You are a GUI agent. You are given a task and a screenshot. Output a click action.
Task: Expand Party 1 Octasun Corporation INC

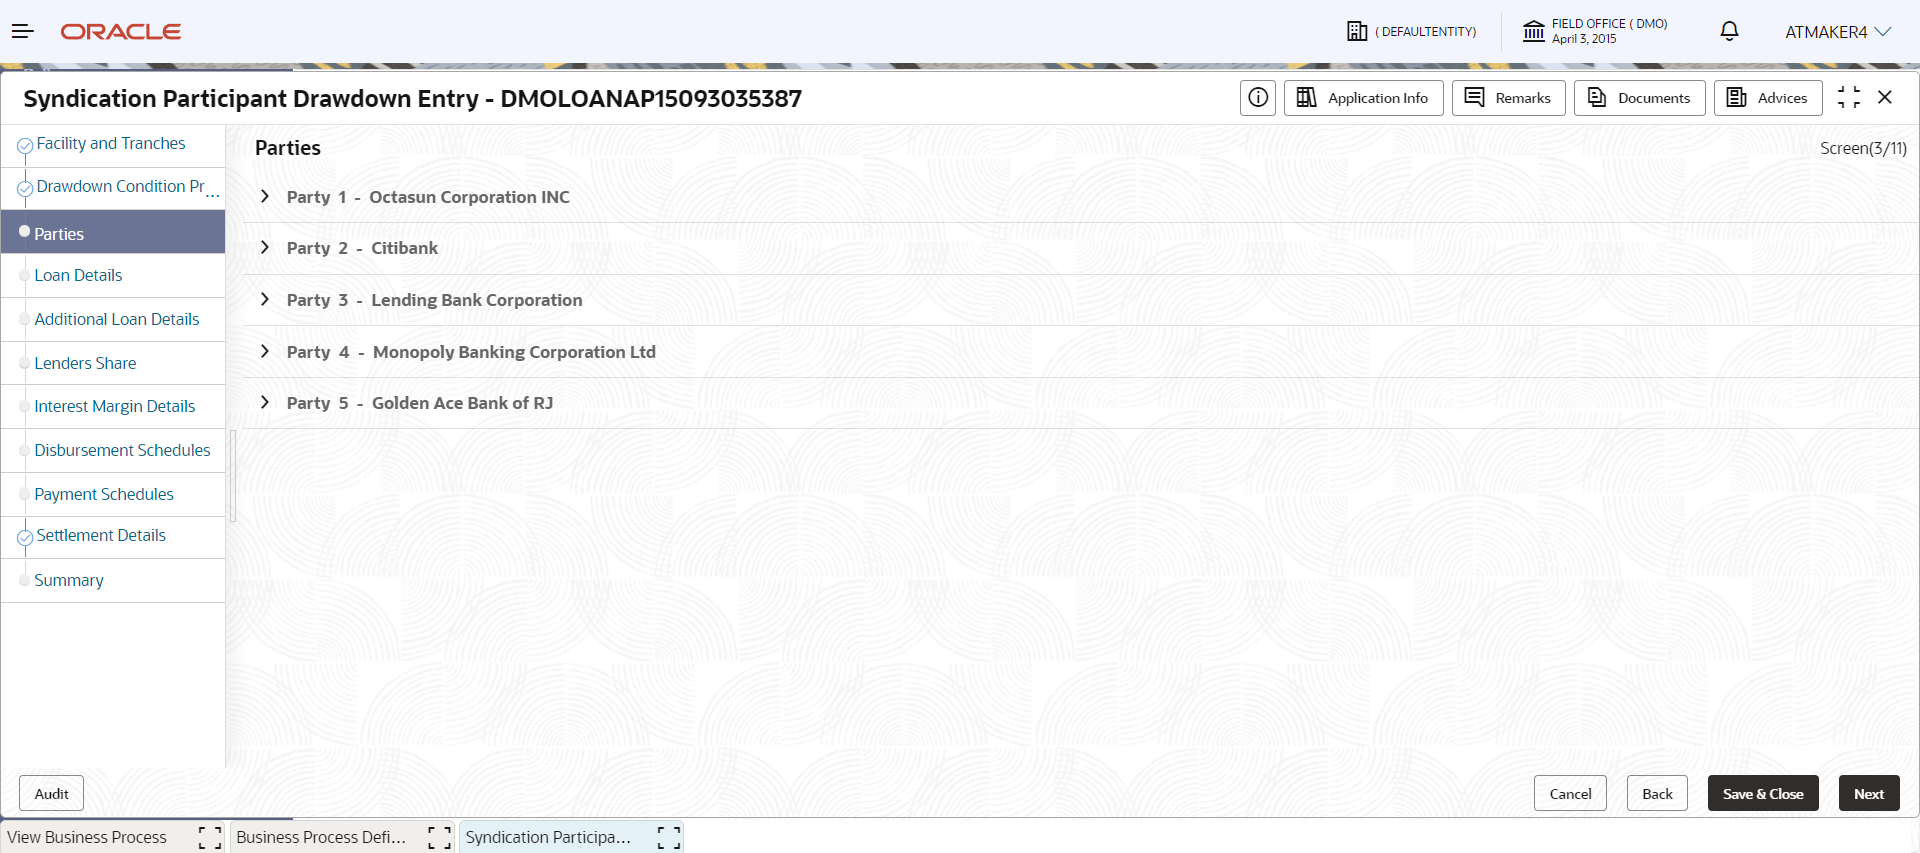coord(265,196)
